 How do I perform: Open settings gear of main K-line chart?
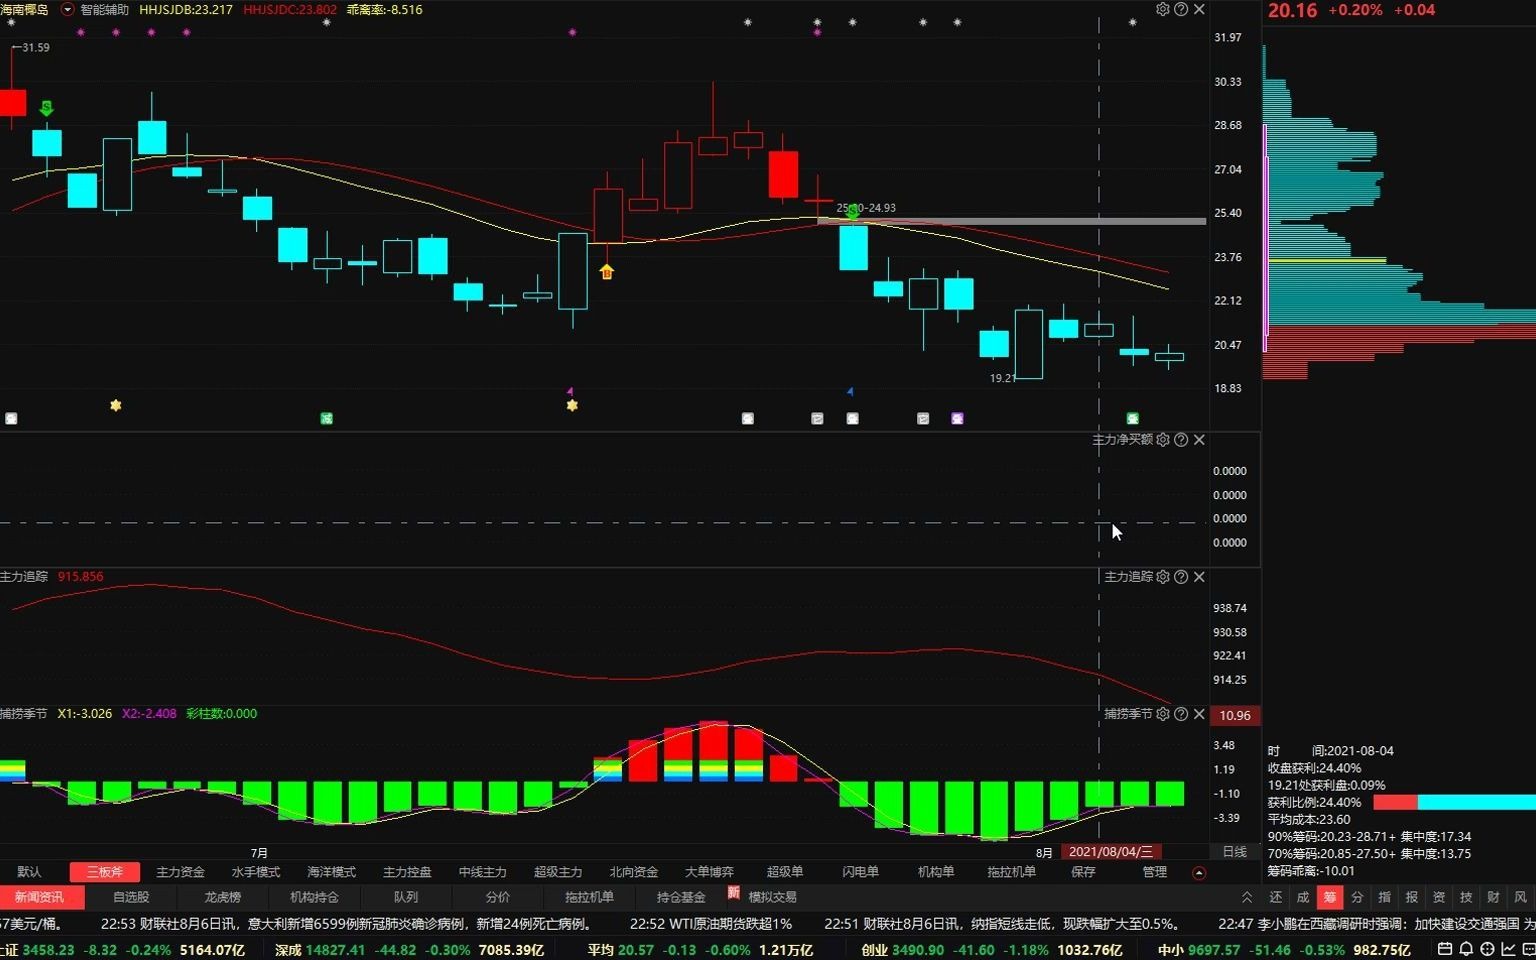pyautogui.click(x=1162, y=9)
